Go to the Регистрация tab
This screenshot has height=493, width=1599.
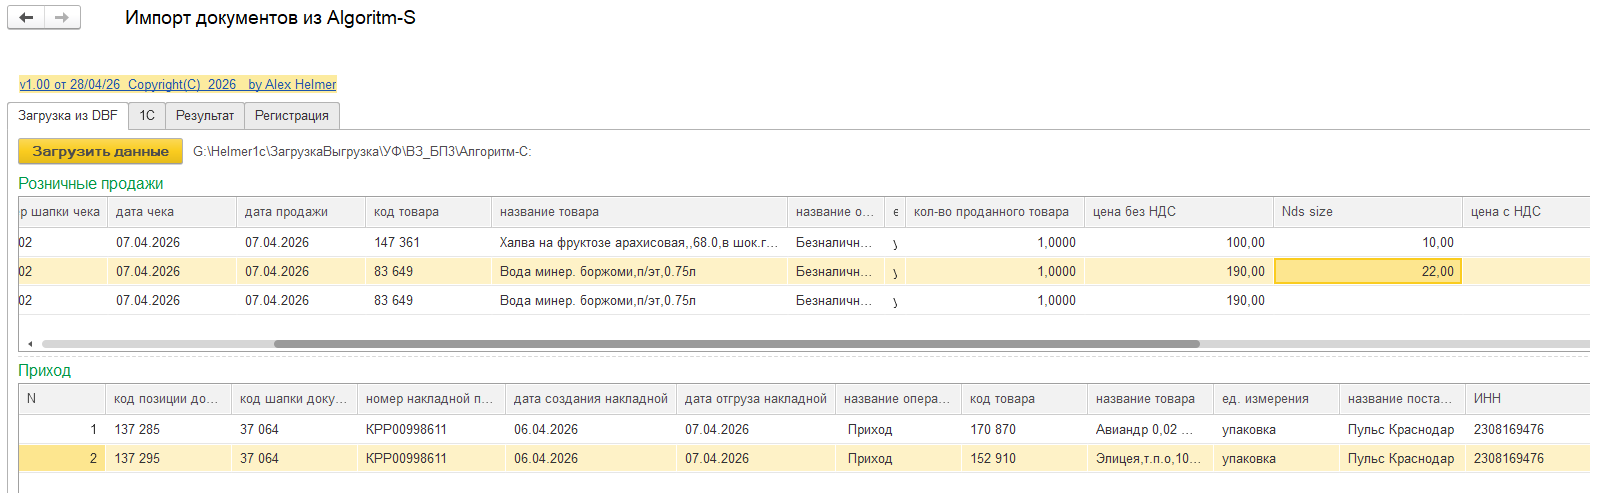(291, 116)
